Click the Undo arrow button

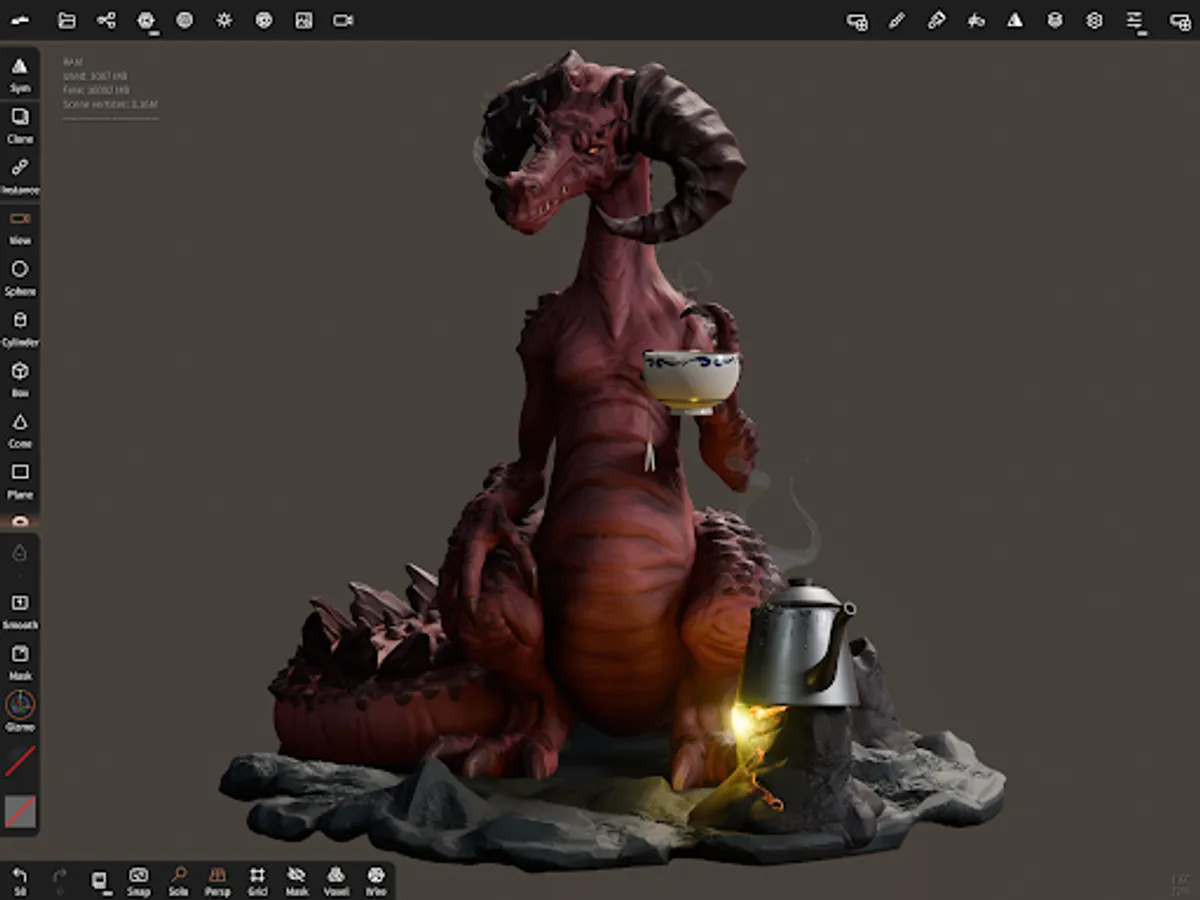pyautogui.click(x=20, y=880)
